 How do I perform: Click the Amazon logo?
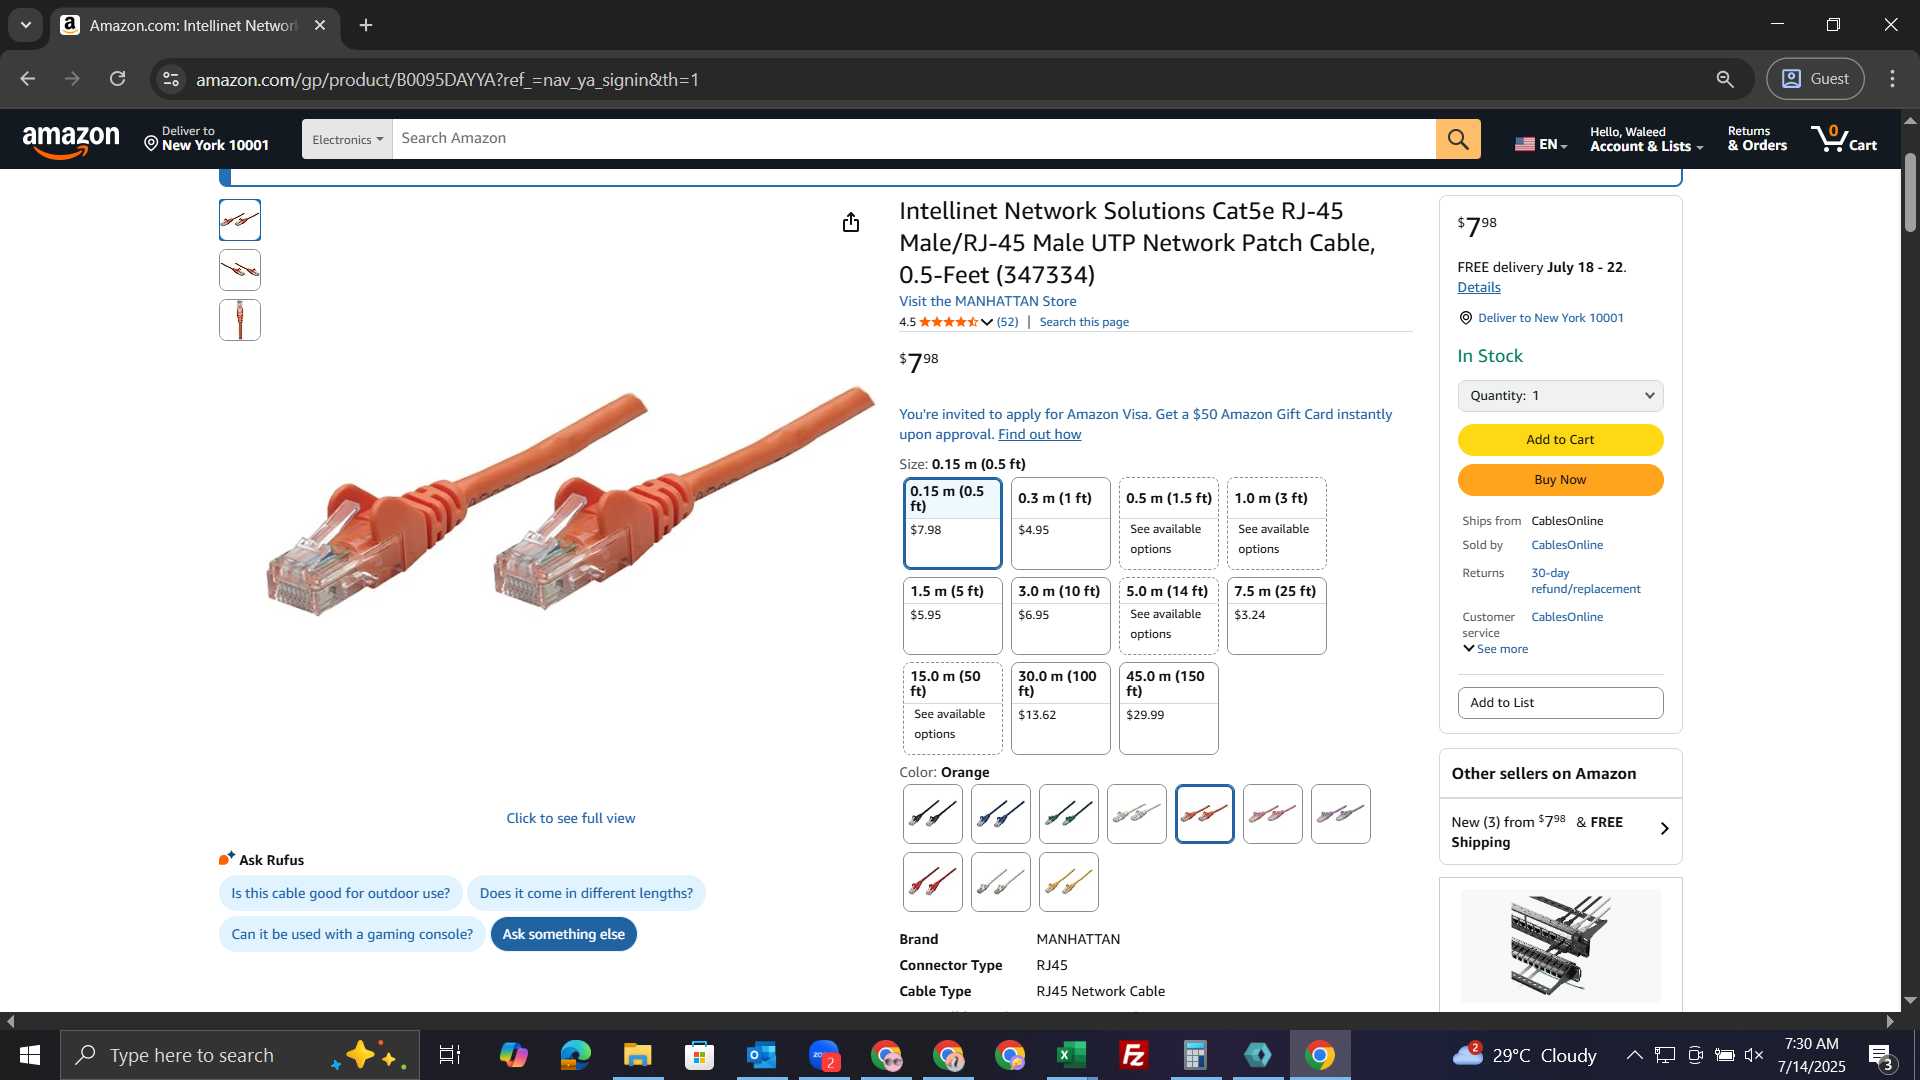tap(71, 141)
